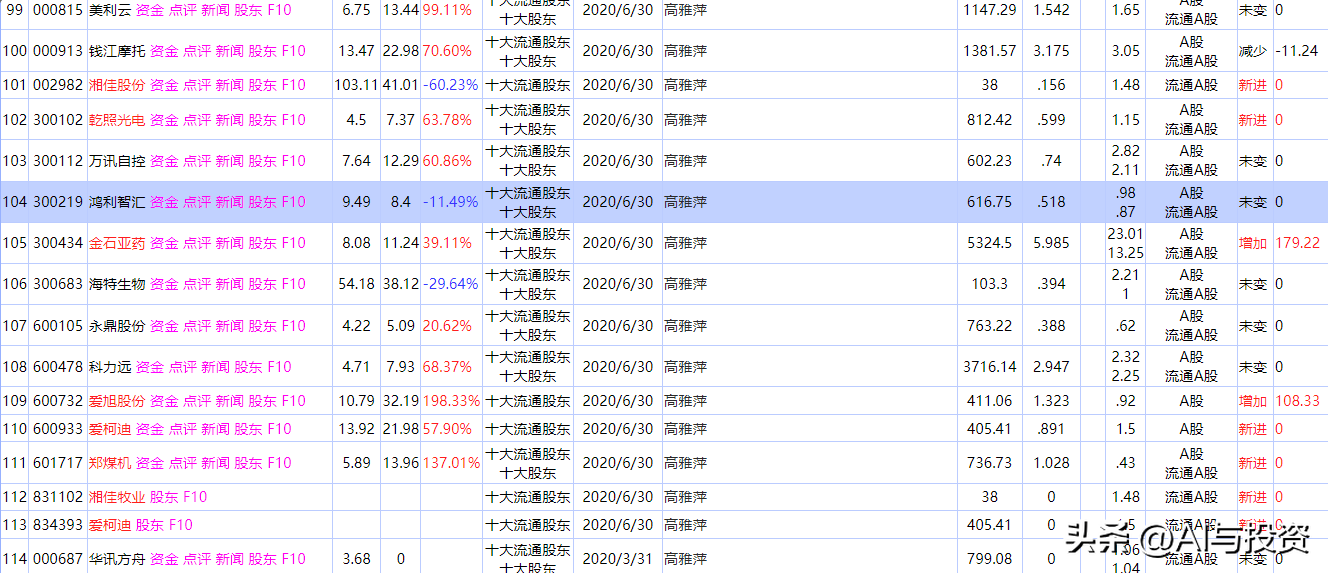Click change value 108.33 for 爱旭股份
This screenshot has width=1328, height=573.
click(x=1297, y=401)
